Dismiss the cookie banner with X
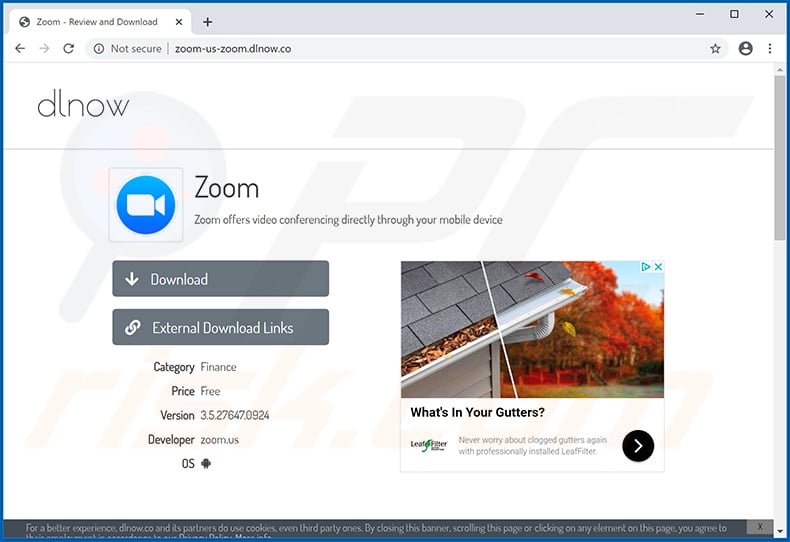The image size is (790, 542). click(x=760, y=527)
